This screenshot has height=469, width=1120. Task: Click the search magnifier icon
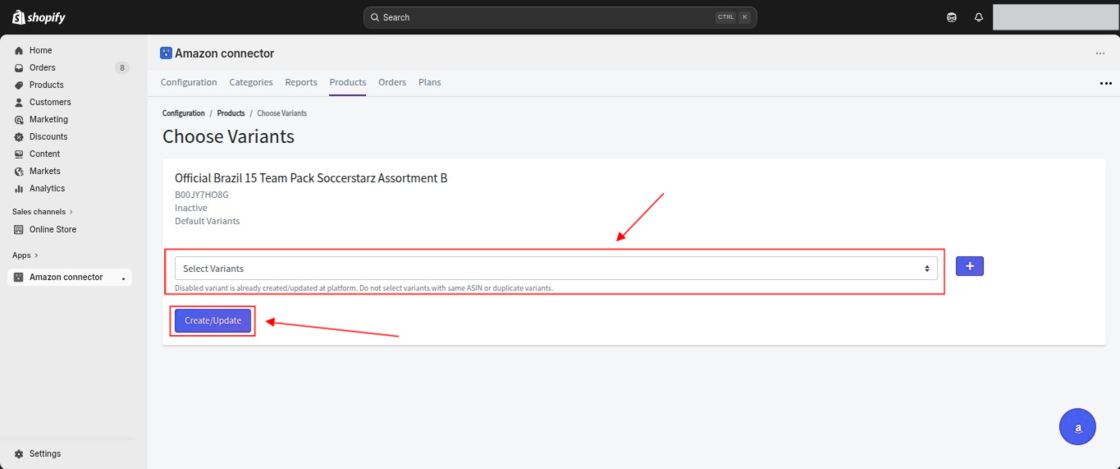(375, 17)
